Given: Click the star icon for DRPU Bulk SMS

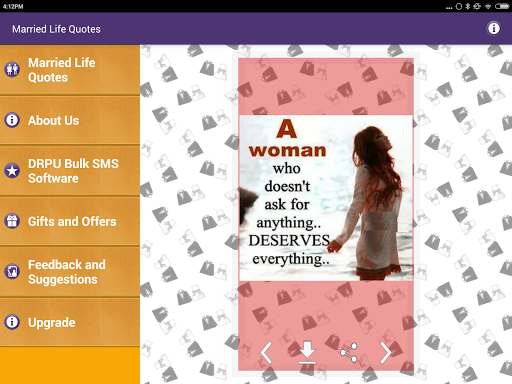Looking at the screenshot, I should 12,170.
